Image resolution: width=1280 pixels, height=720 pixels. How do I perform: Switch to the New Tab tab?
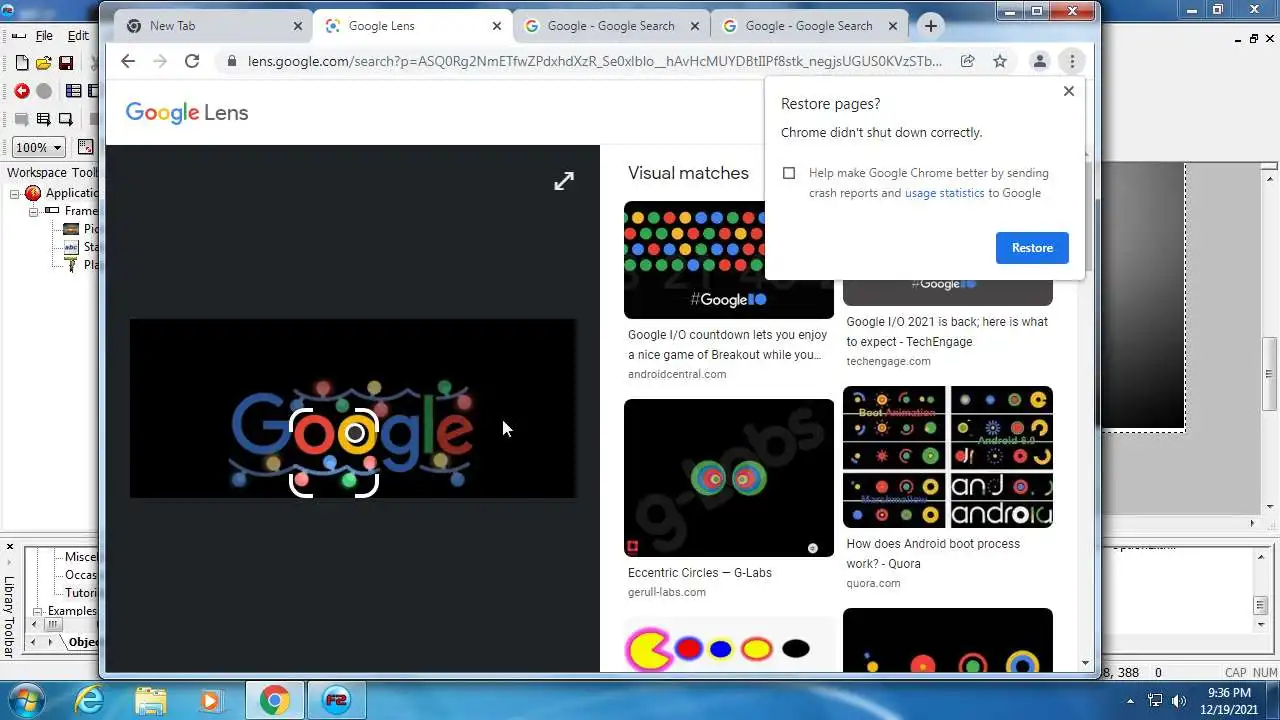click(x=213, y=26)
